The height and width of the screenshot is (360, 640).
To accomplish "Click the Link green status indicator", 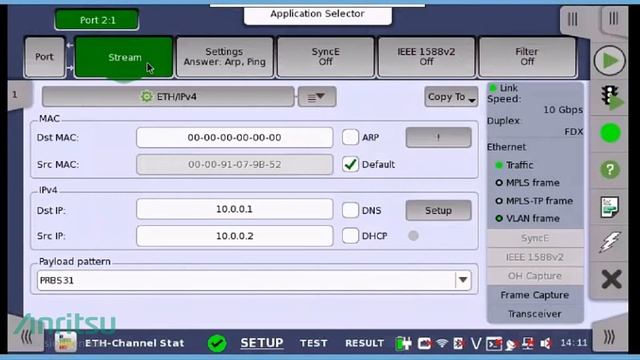I will (x=493, y=88).
